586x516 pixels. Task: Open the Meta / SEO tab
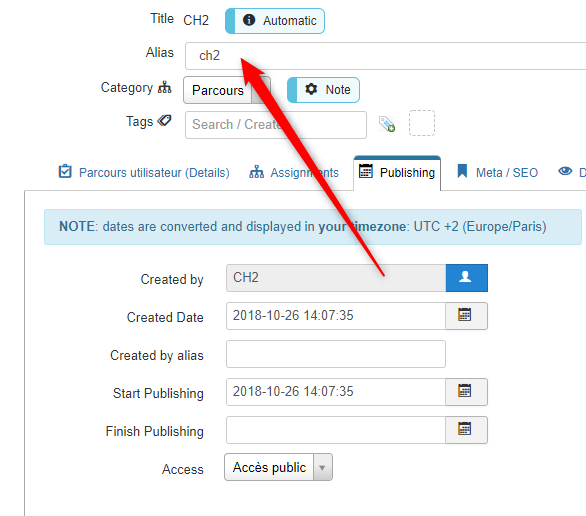click(497, 172)
